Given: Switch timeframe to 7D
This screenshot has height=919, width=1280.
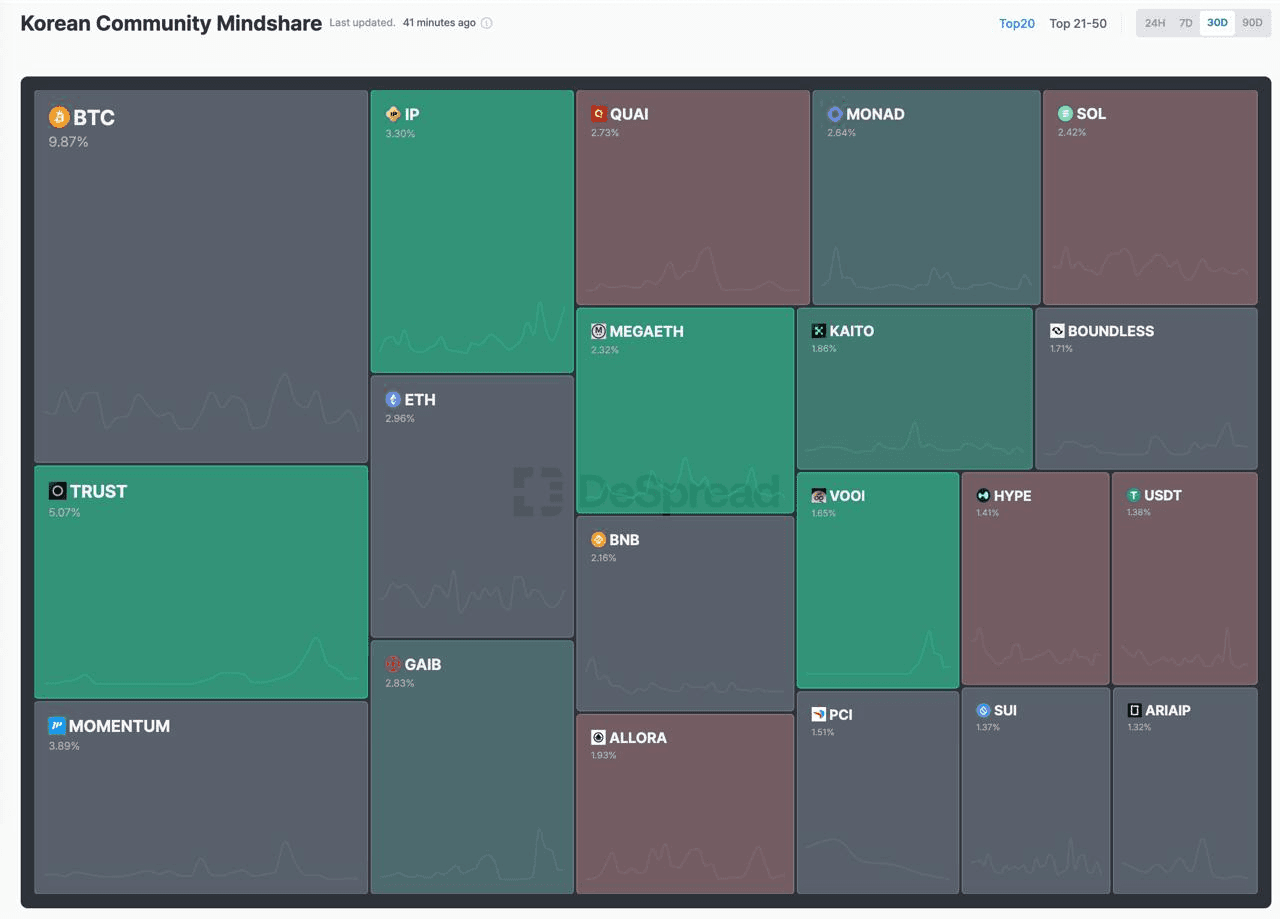Looking at the screenshot, I should click(1186, 23).
